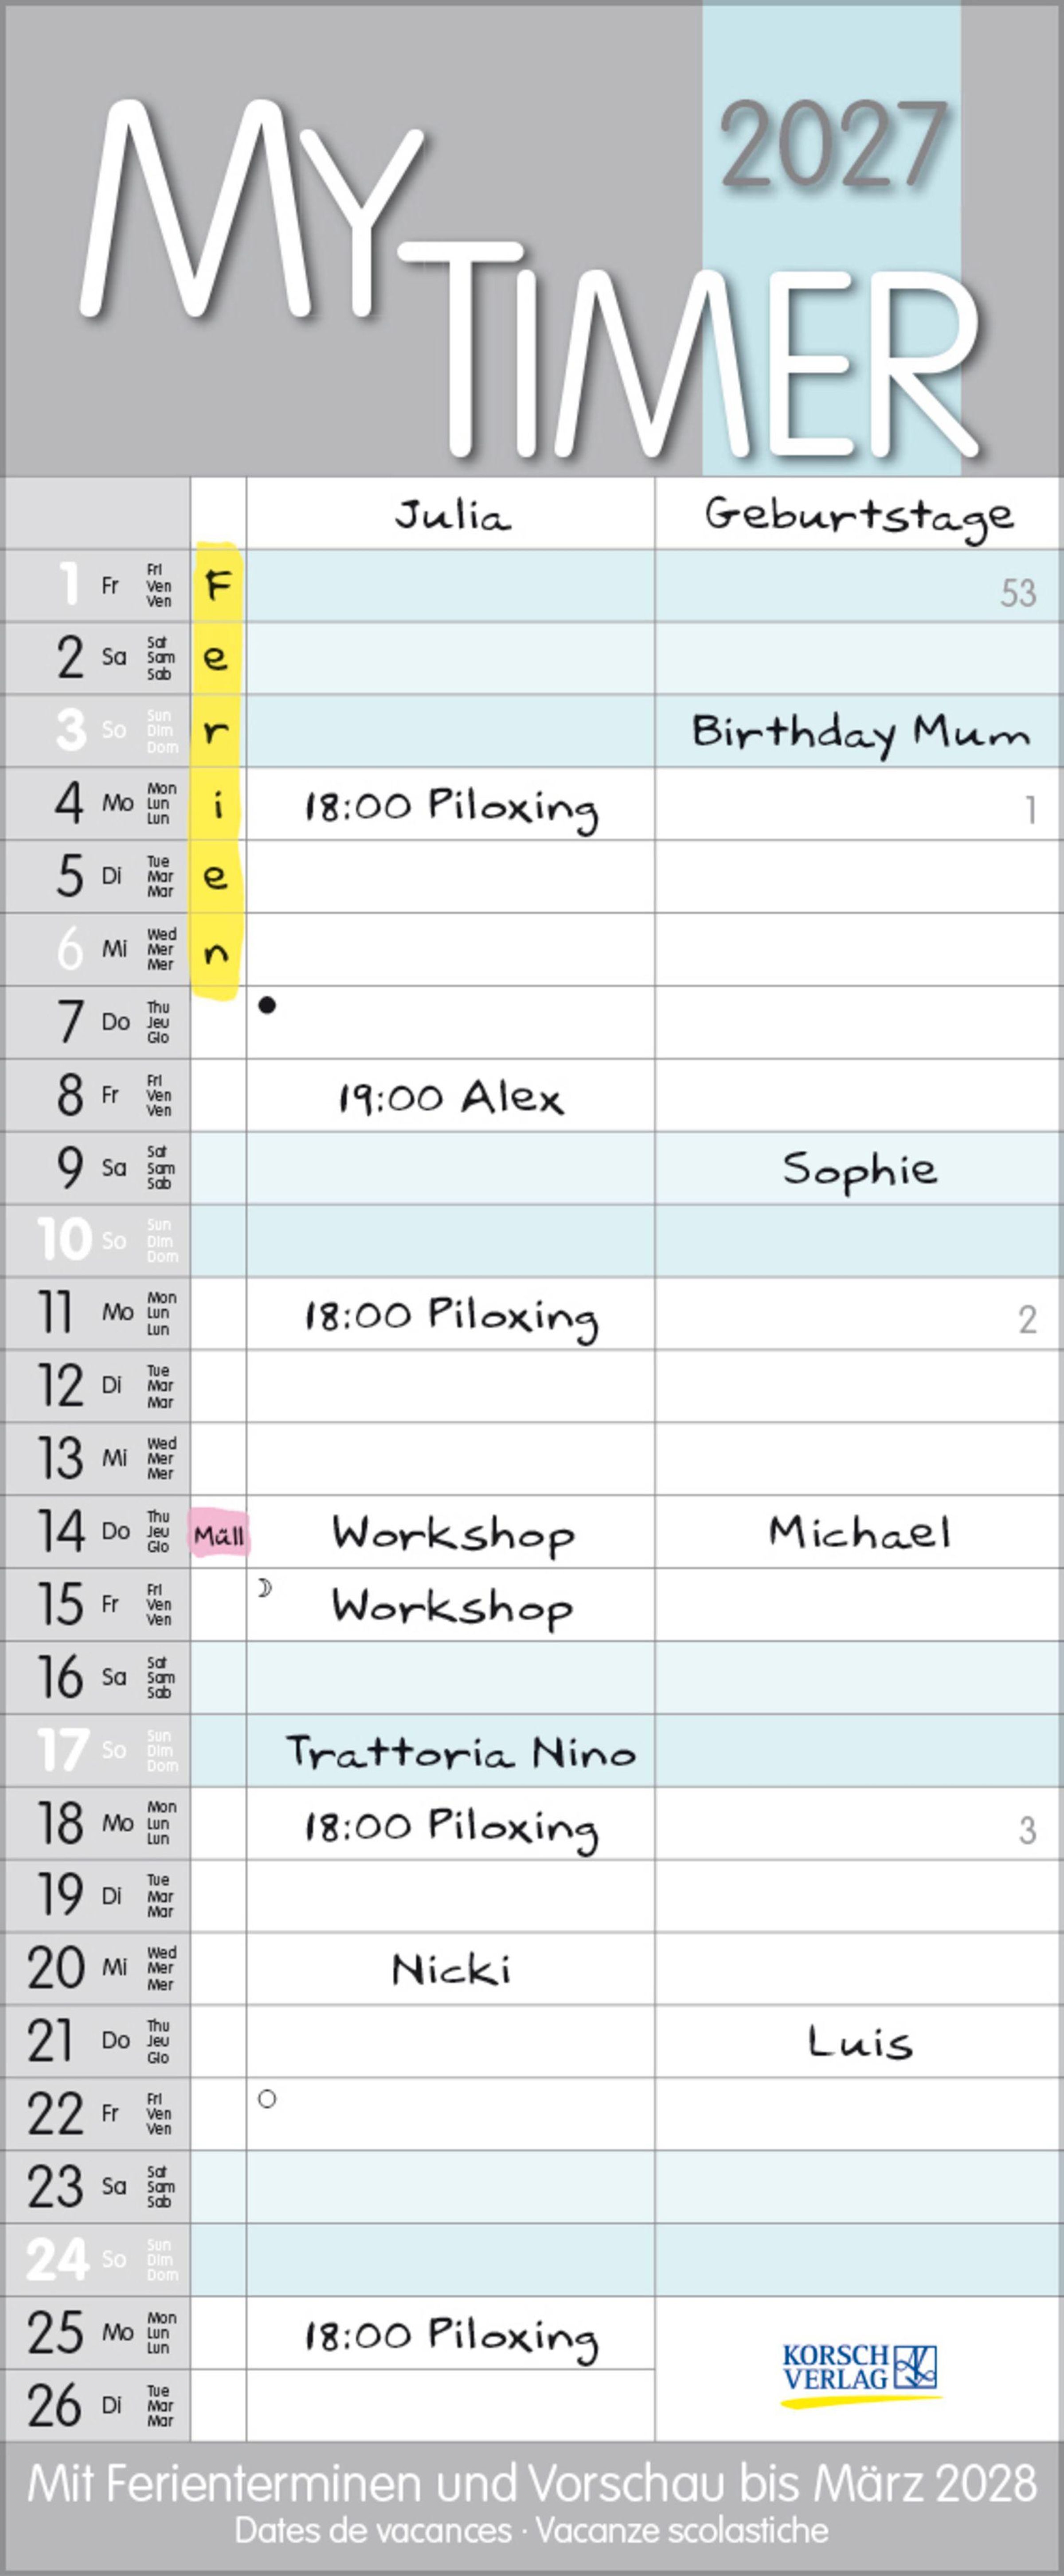The image size is (1064, 2576).
Task: Click the Korsch Verlag logo
Action: 860,2370
